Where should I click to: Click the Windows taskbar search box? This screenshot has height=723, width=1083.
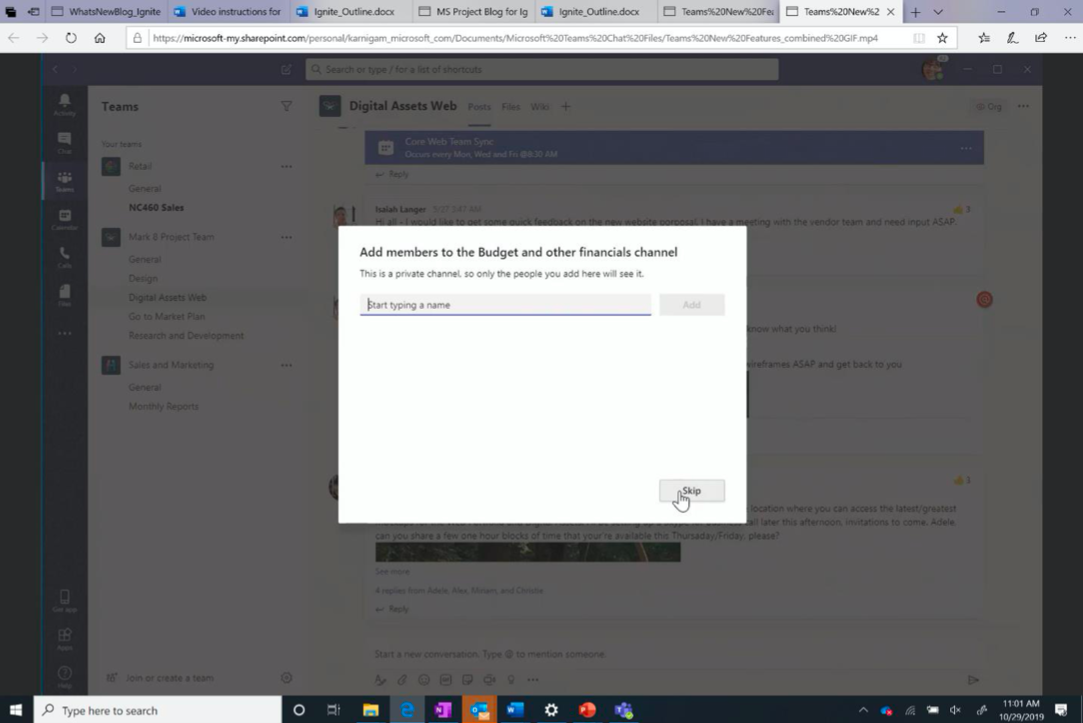(x=157, y=710)
